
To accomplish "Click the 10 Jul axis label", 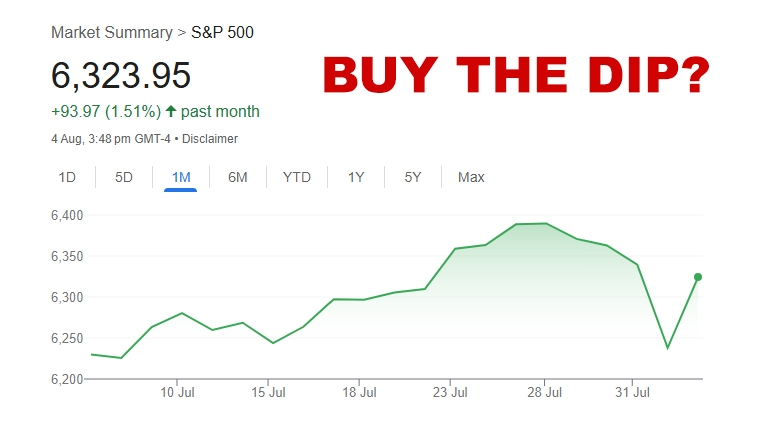I will pyautogui.click(x=177, y=393).
